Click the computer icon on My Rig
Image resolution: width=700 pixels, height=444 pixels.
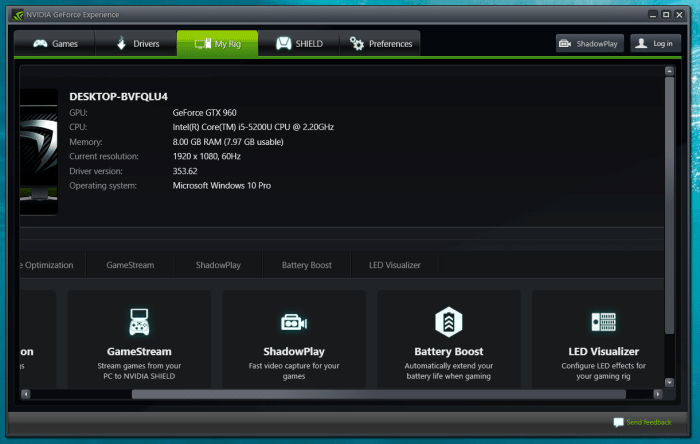click(203, 43)
